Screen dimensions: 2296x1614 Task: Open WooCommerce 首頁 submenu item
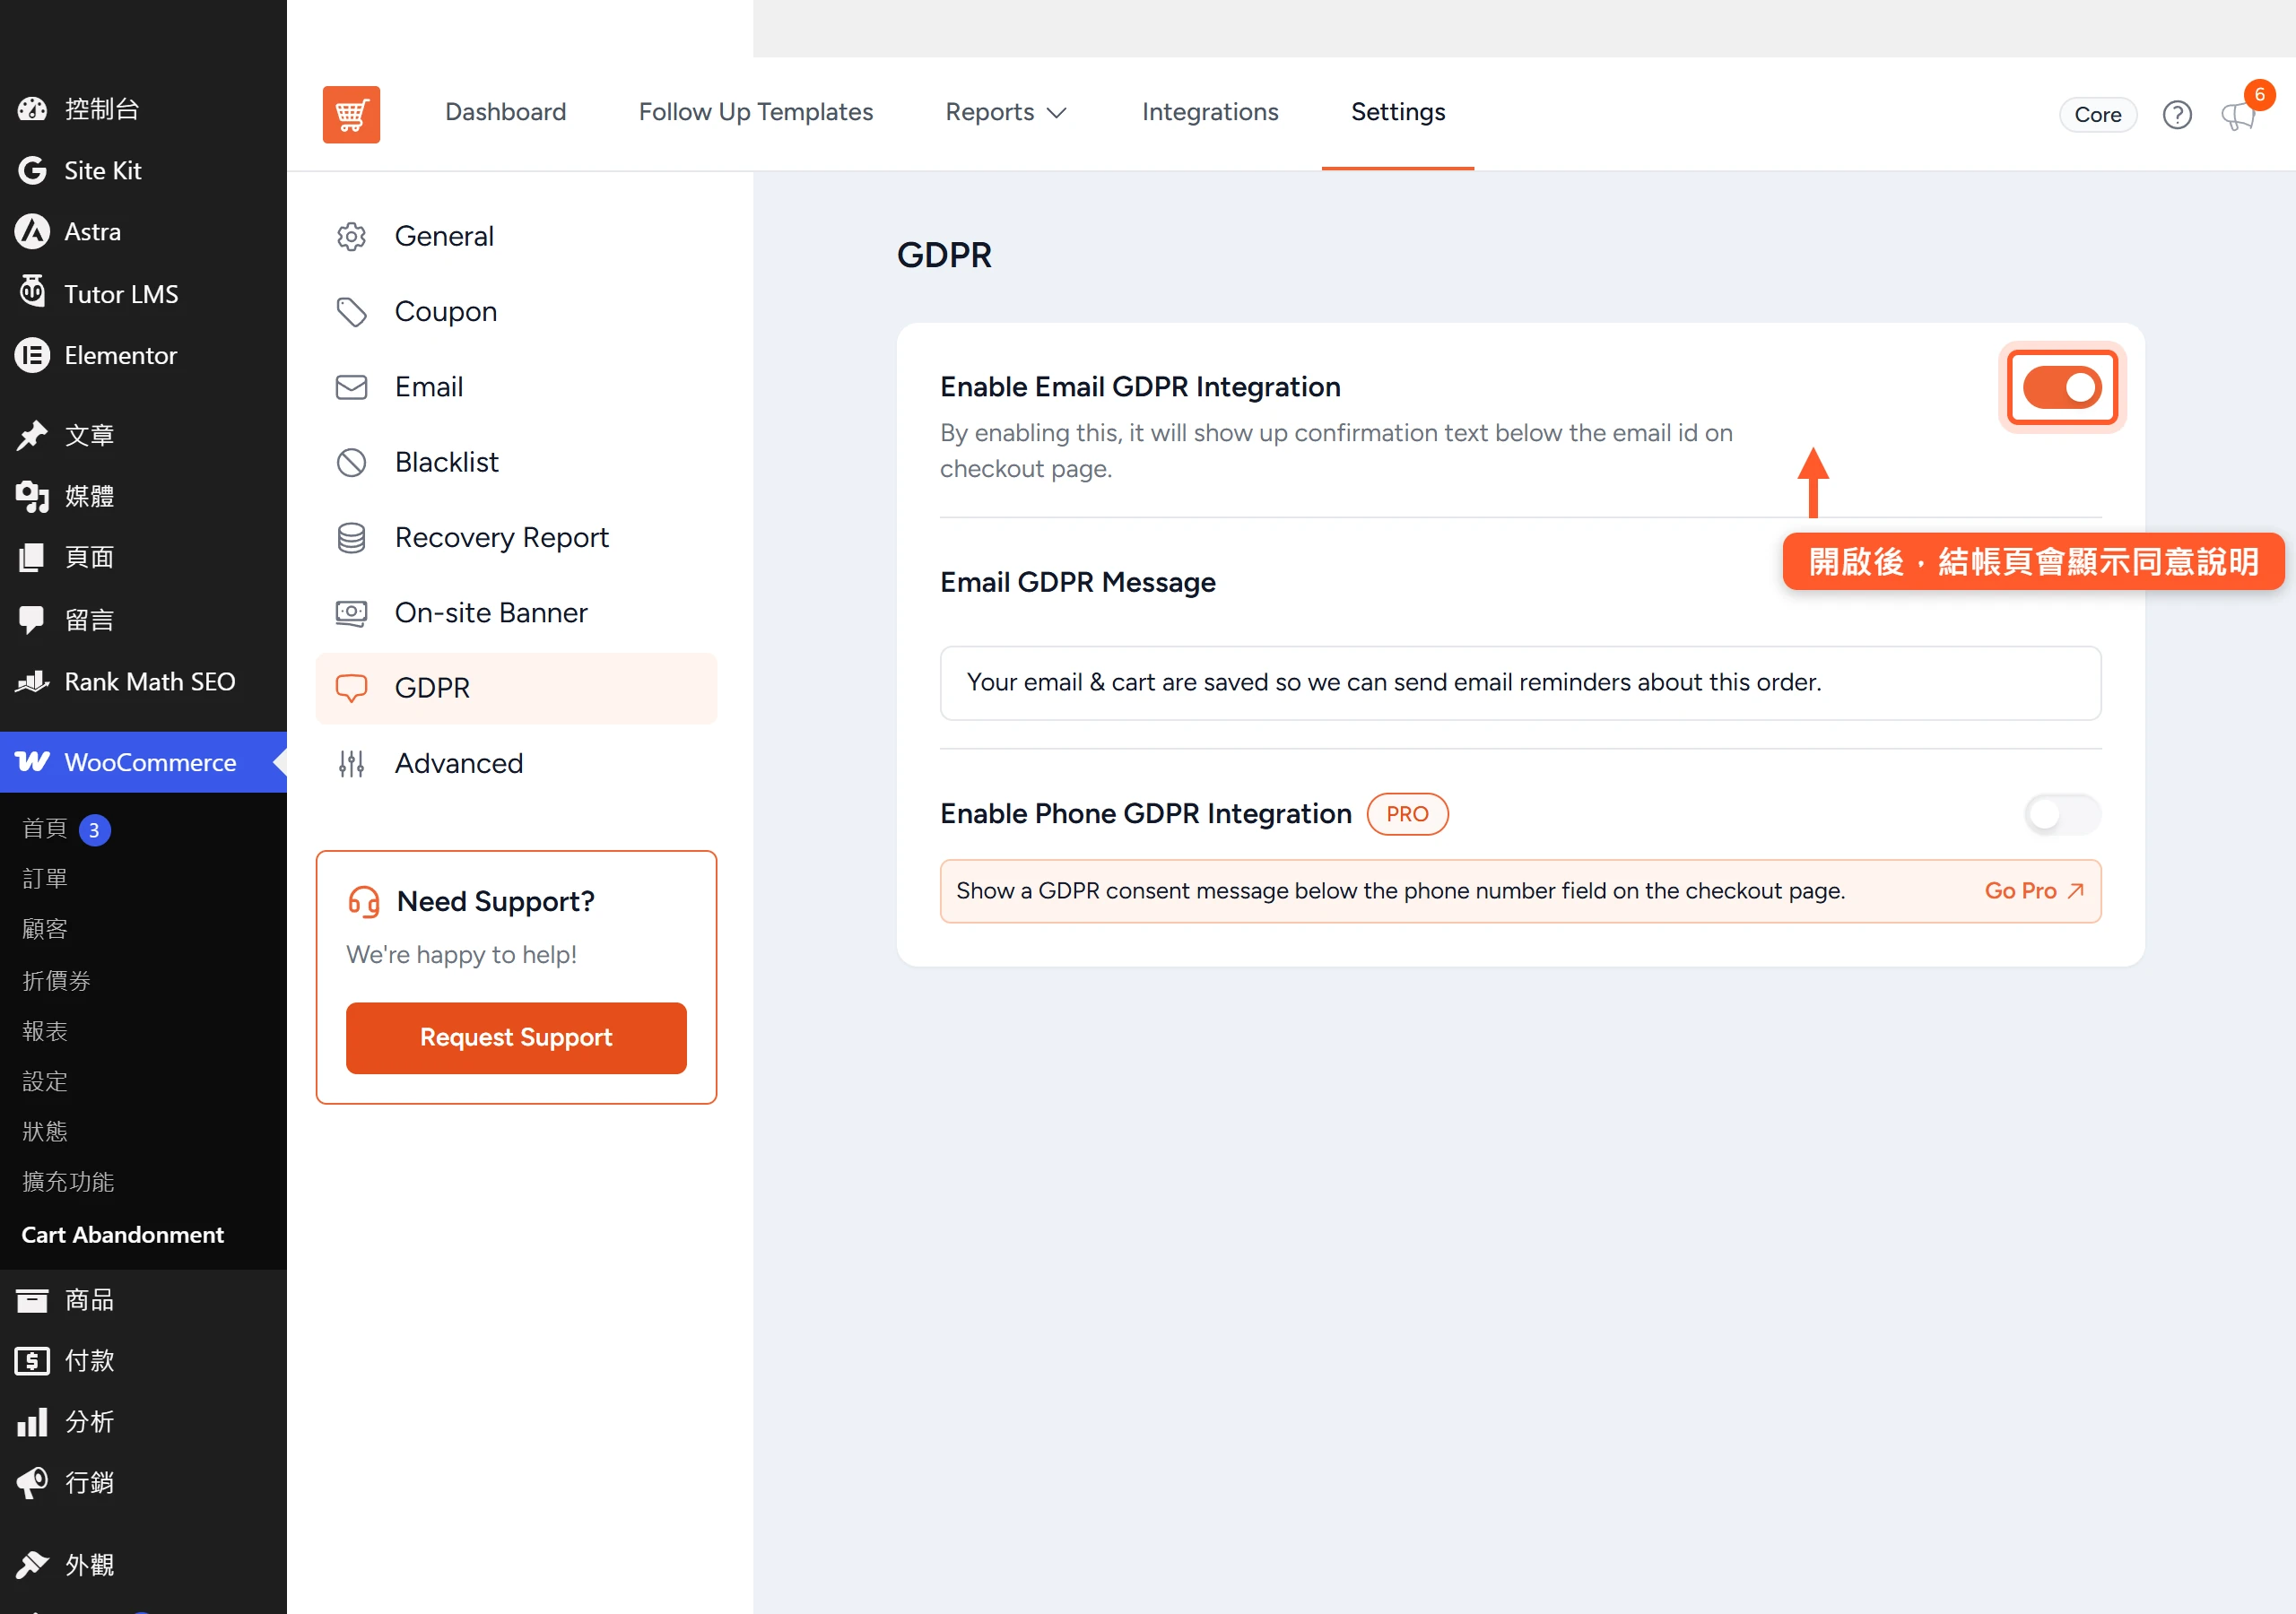45,829
